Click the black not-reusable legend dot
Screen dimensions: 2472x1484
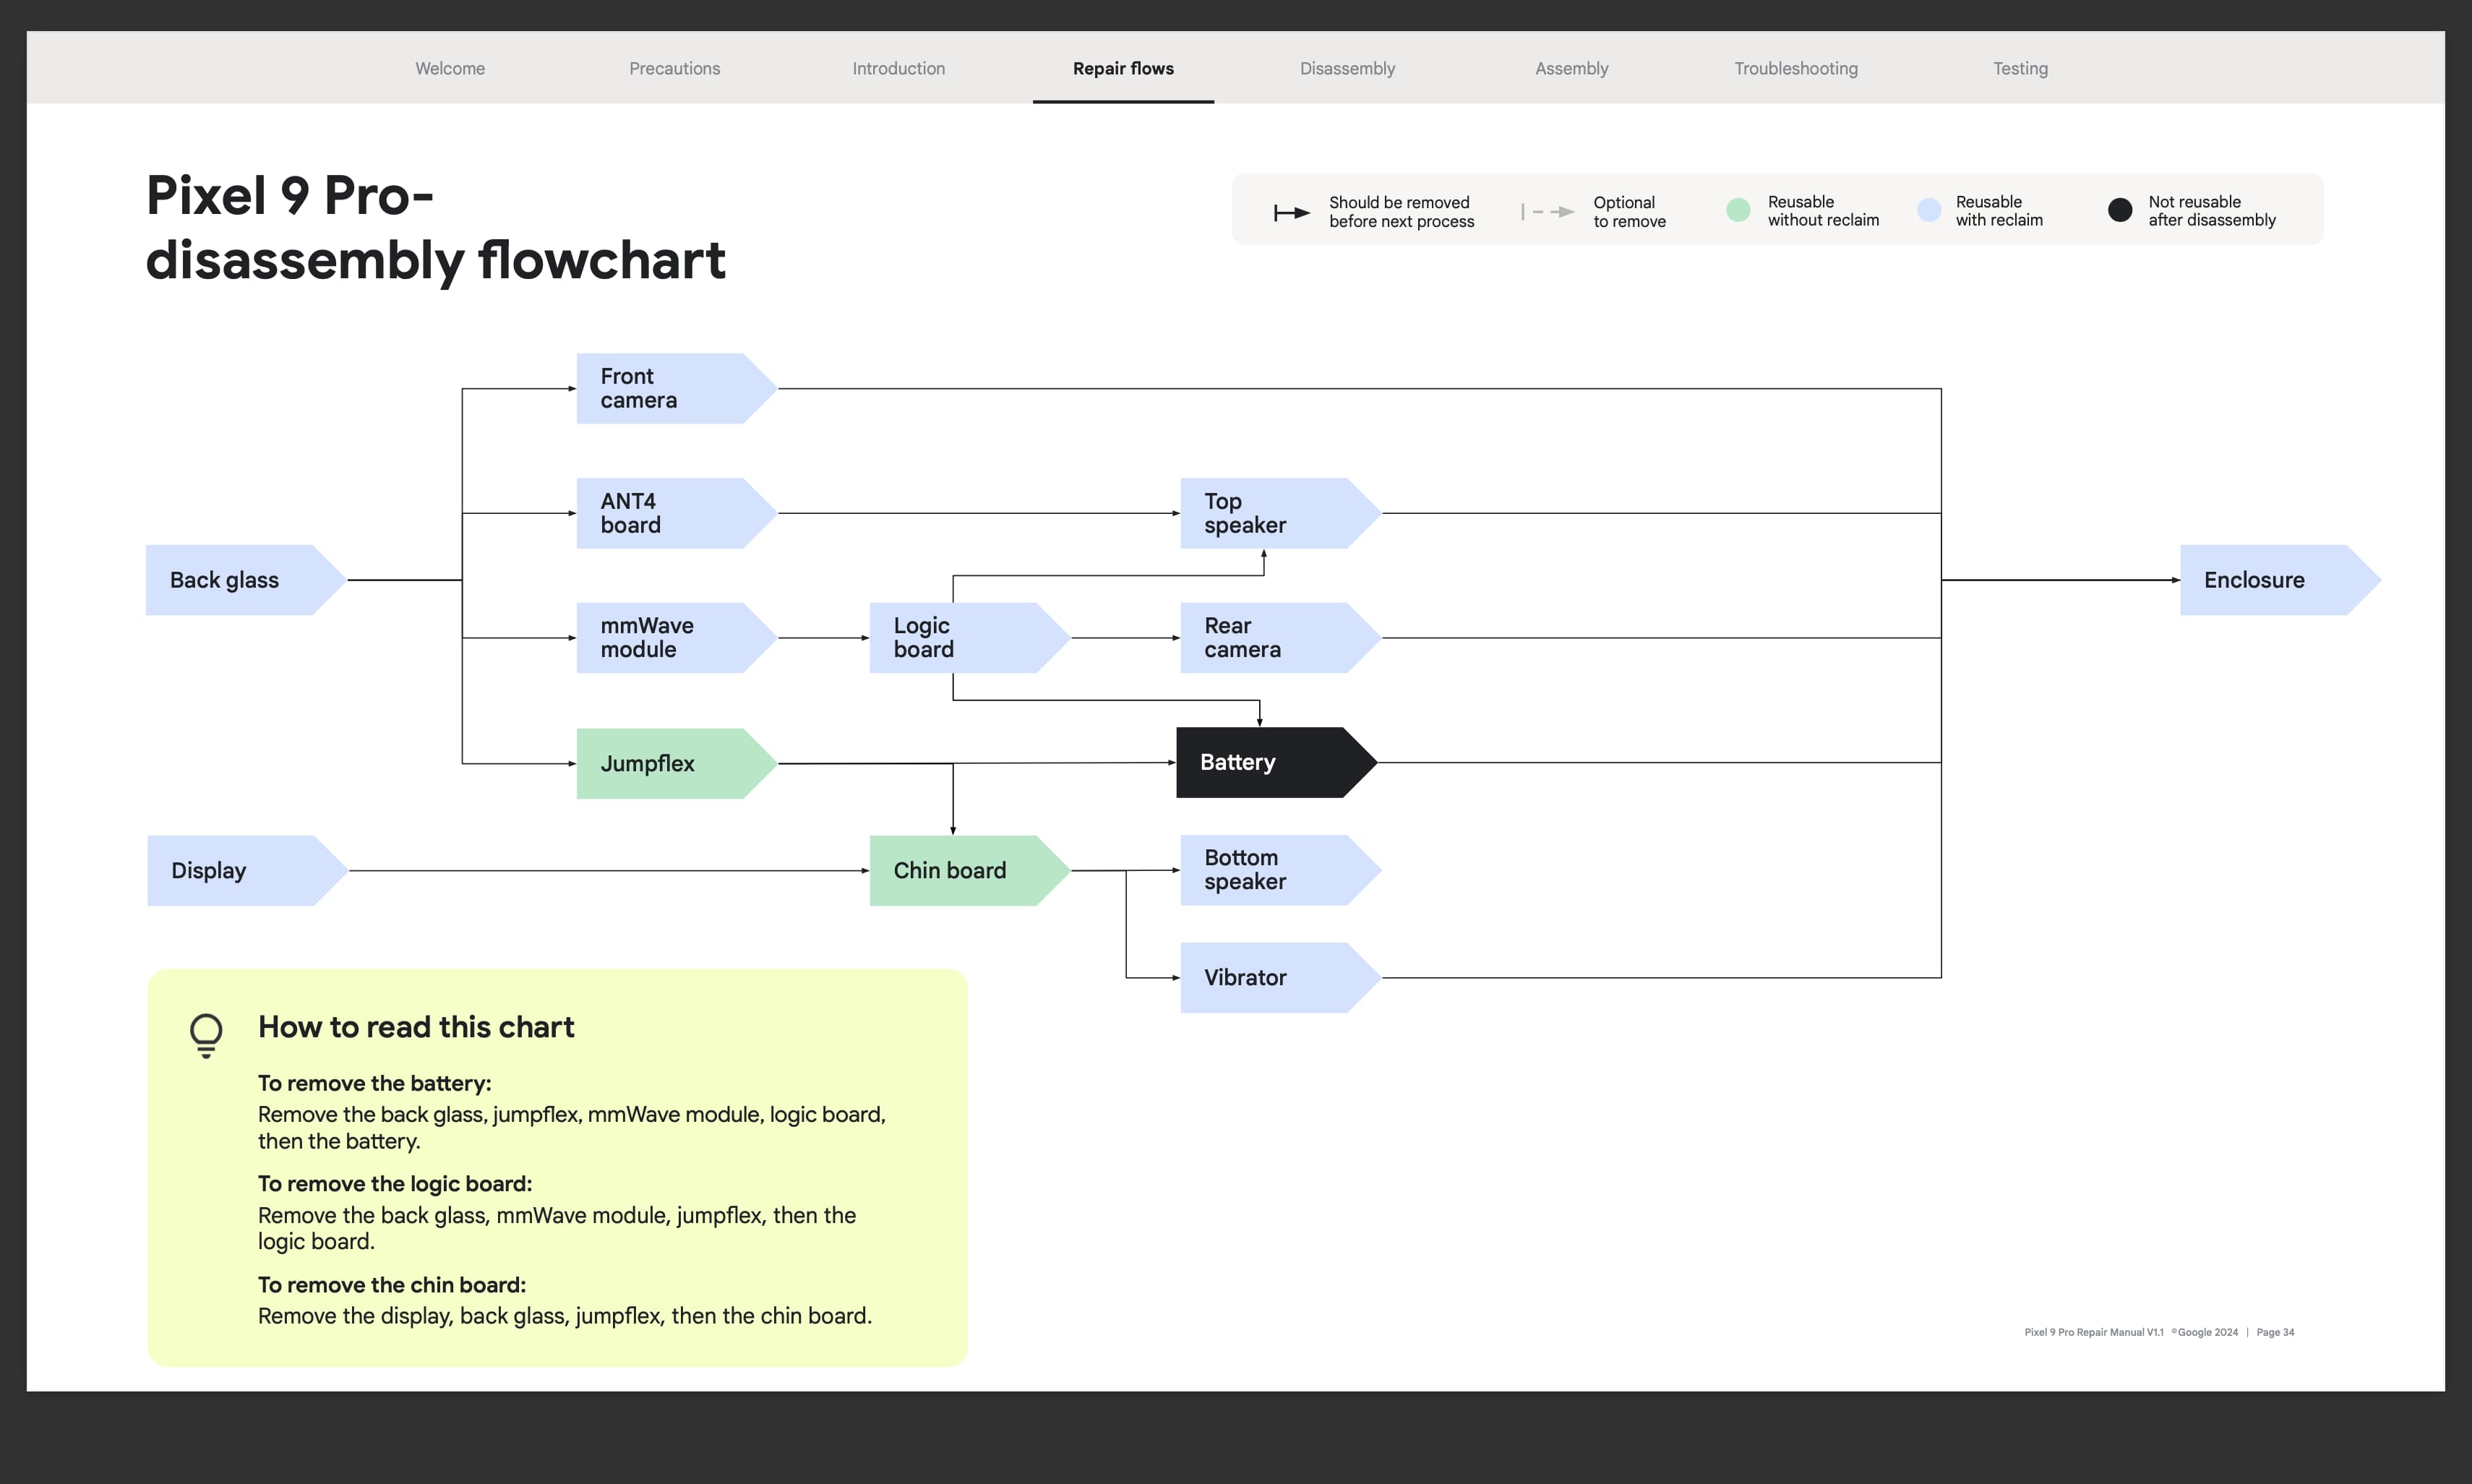click(x=2119, y=210)
